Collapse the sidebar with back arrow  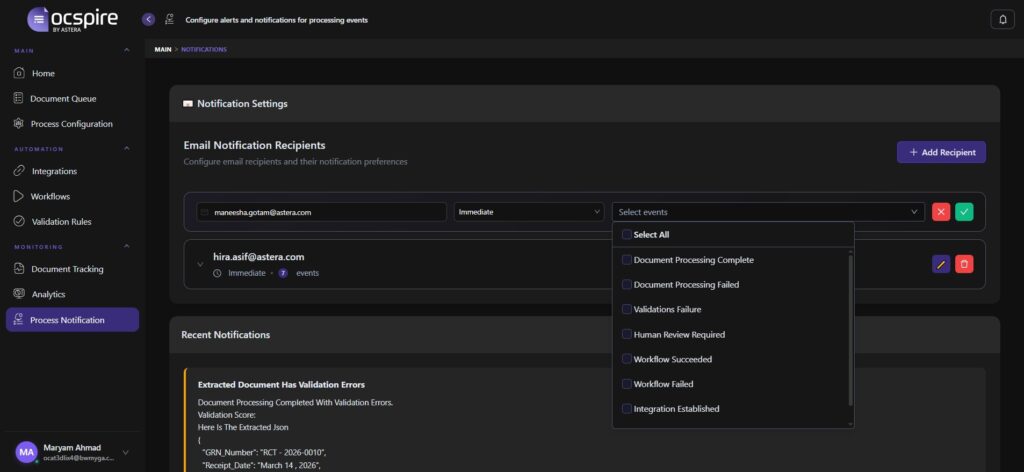pyautogui.click(x=148, y=20)
